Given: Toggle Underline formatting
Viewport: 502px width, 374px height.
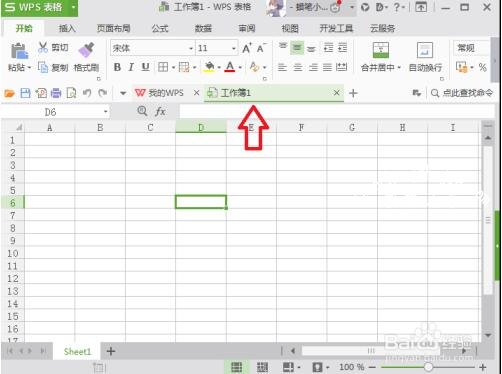Looking at the screenshot, I should pos(145,67).
